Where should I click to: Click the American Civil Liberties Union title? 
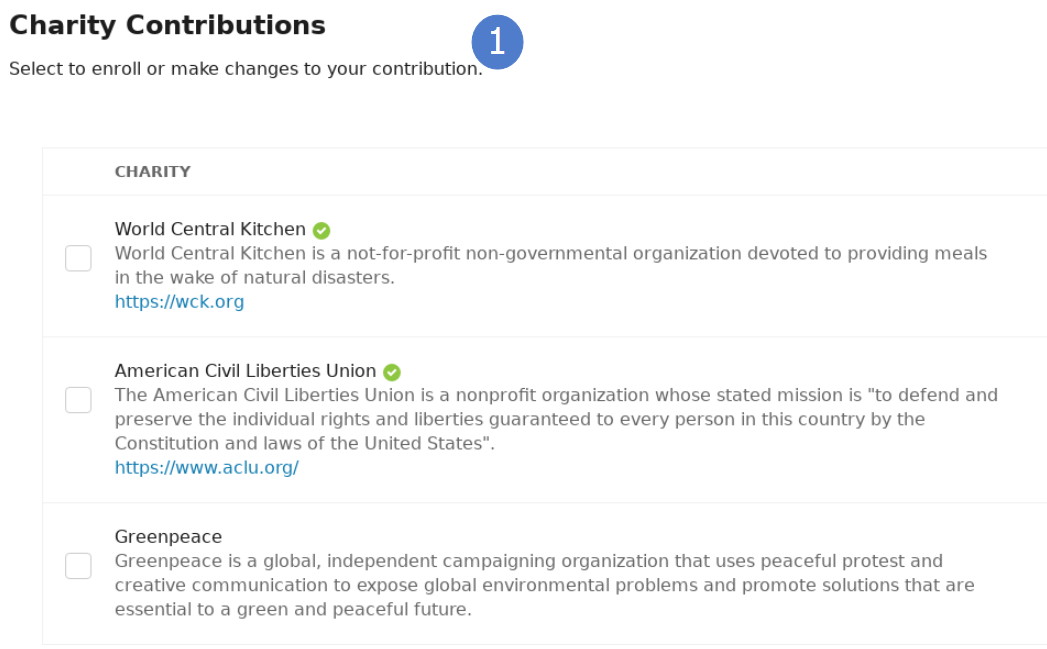click(x=245, y=372)
